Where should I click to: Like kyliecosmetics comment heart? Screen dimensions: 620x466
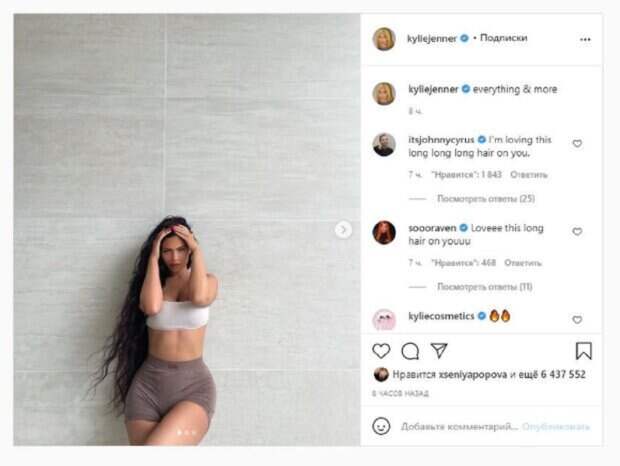[x=577, y=320]
